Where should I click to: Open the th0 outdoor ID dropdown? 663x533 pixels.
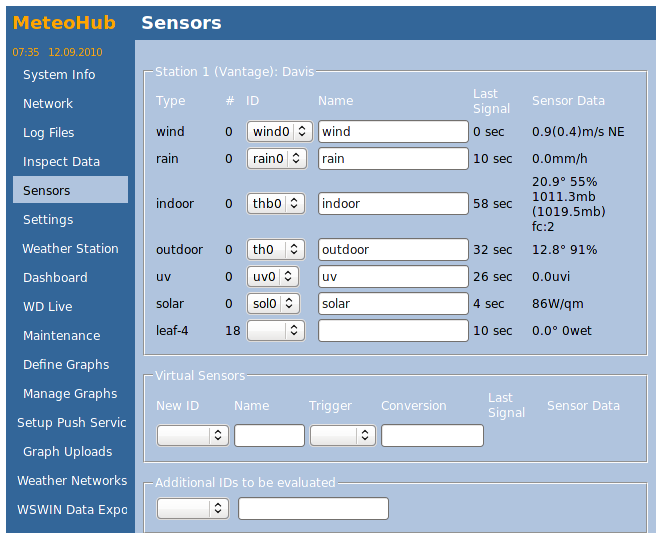[275, 249]
